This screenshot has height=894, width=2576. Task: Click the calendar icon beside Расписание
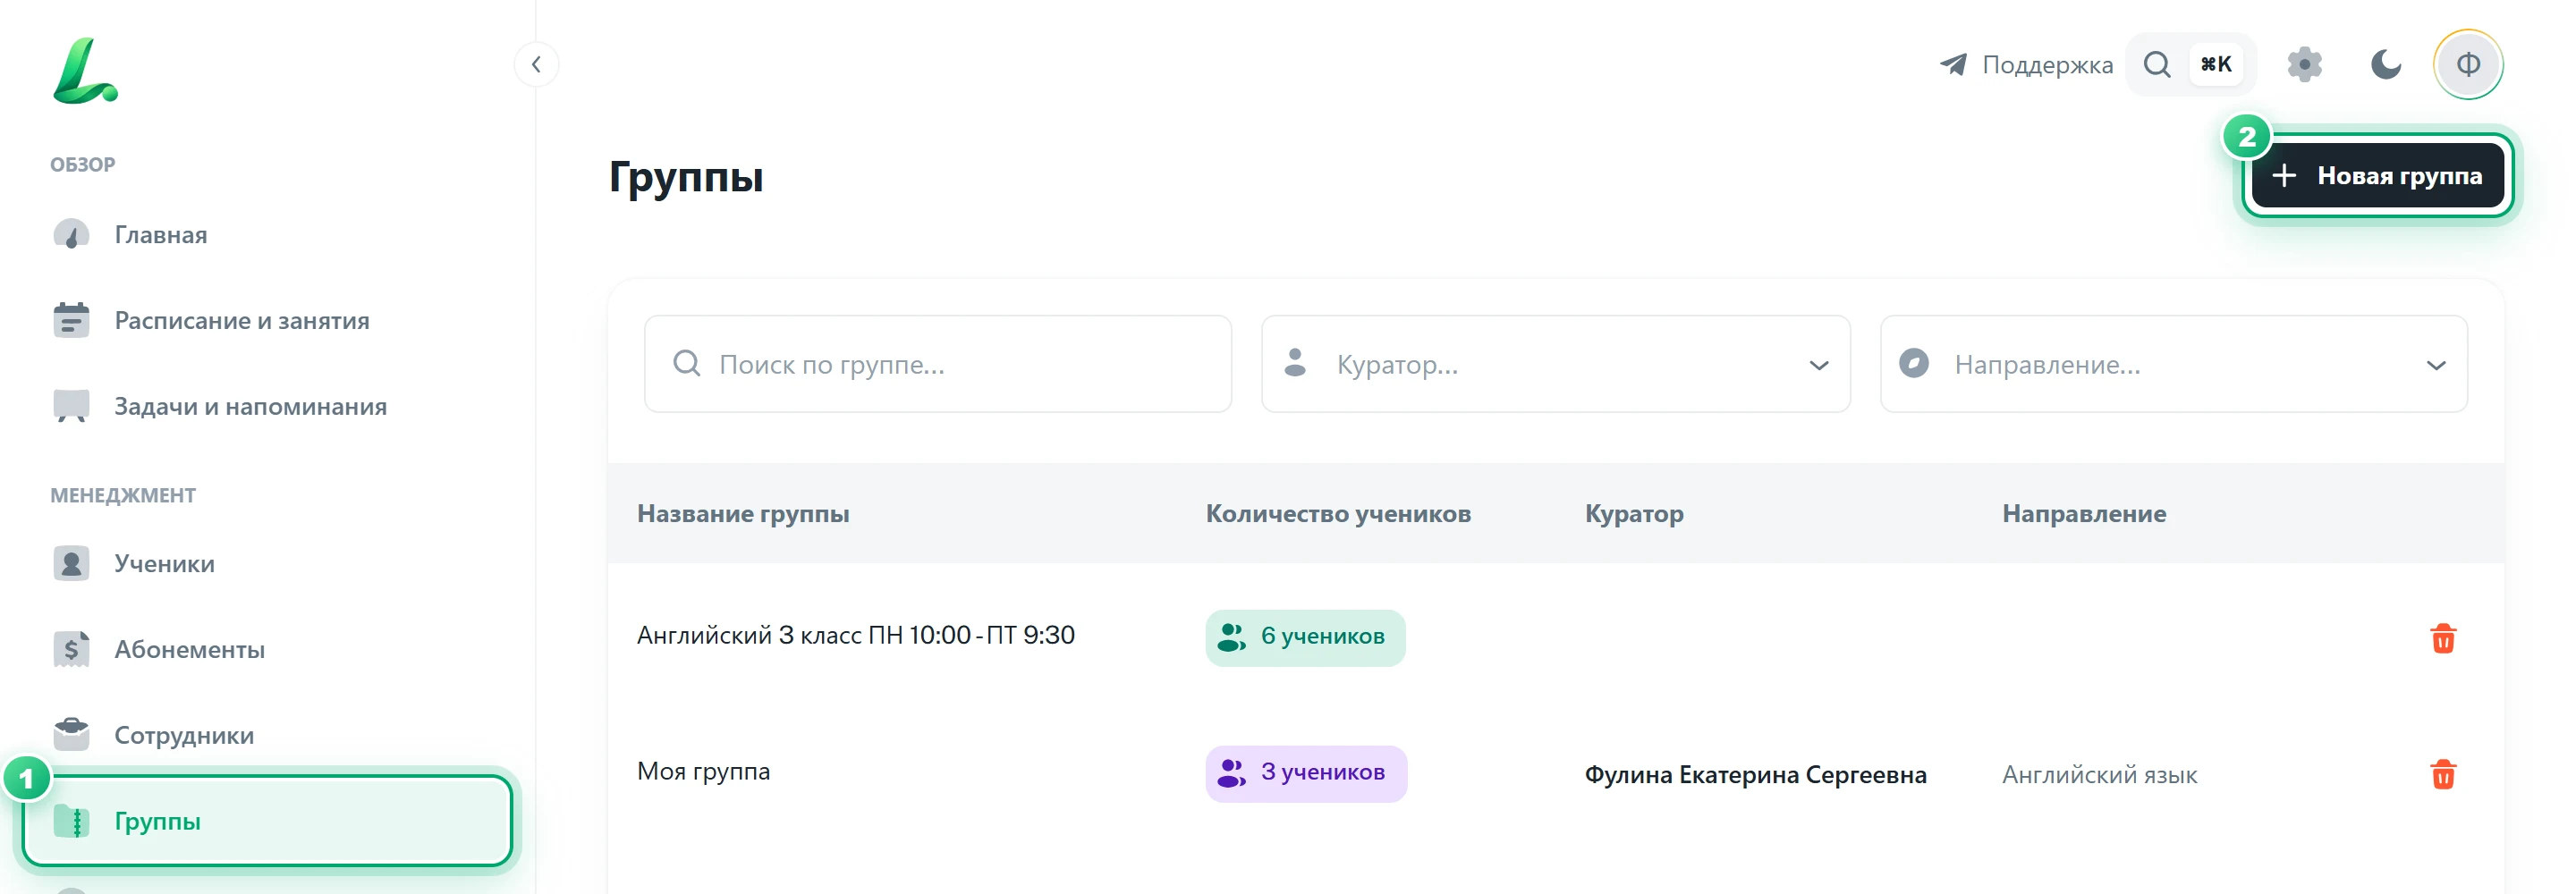tap(71, 320)
